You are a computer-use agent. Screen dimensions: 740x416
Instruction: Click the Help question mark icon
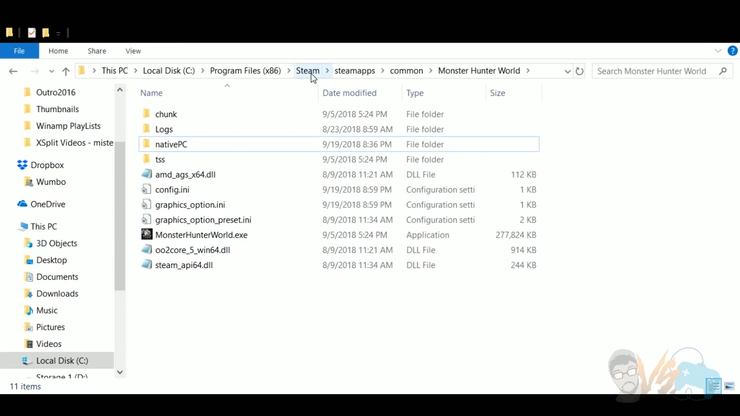pos(732,51)
